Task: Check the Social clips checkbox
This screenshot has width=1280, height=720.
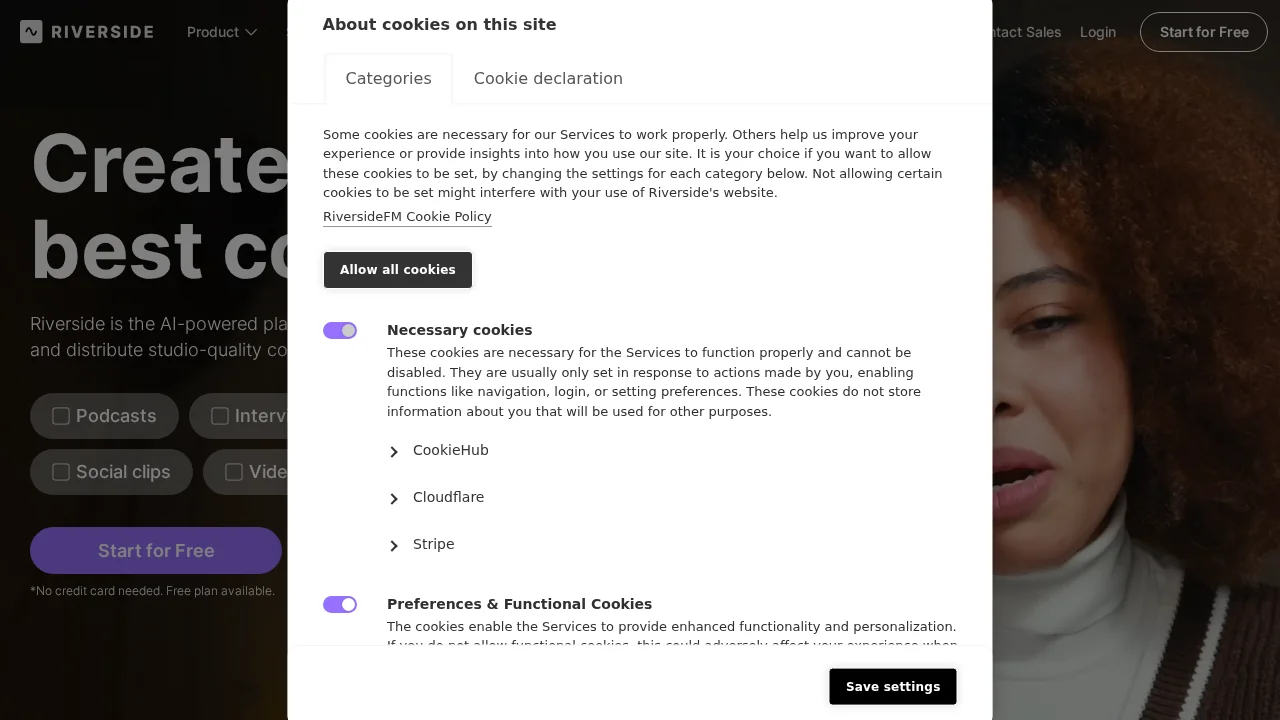Action: coord(61,472)
